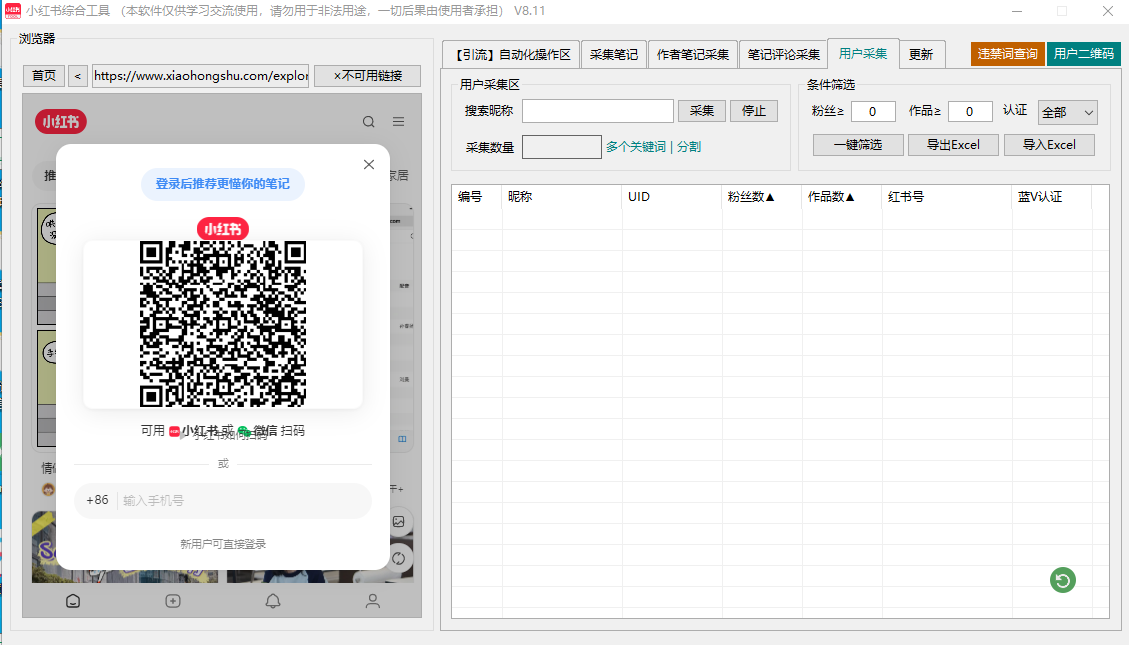This screenshot has height=645, width=1129.
Task: Select the home icon in bottom navigation
Action: point(72,601)
